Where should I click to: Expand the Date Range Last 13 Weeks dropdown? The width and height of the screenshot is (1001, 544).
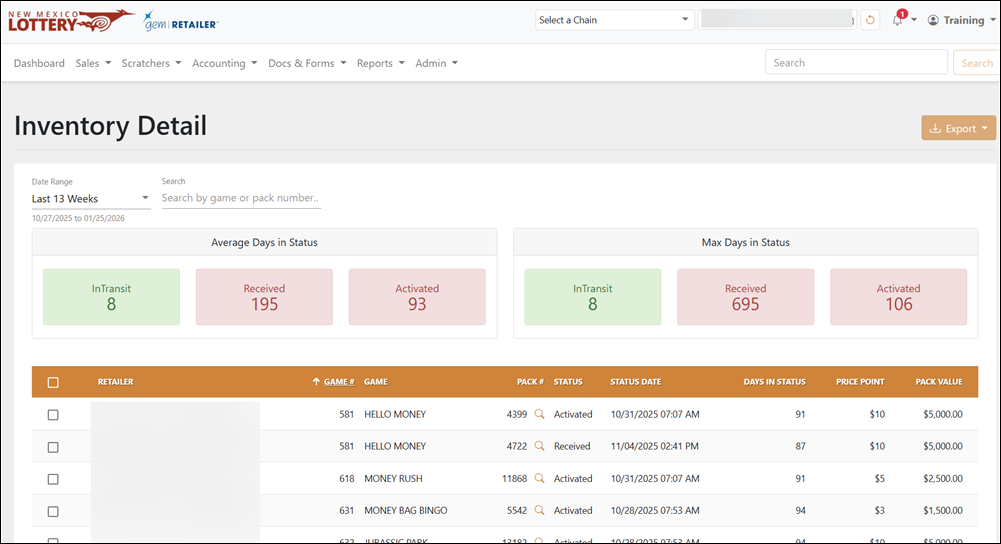click(x=91, y=199)
